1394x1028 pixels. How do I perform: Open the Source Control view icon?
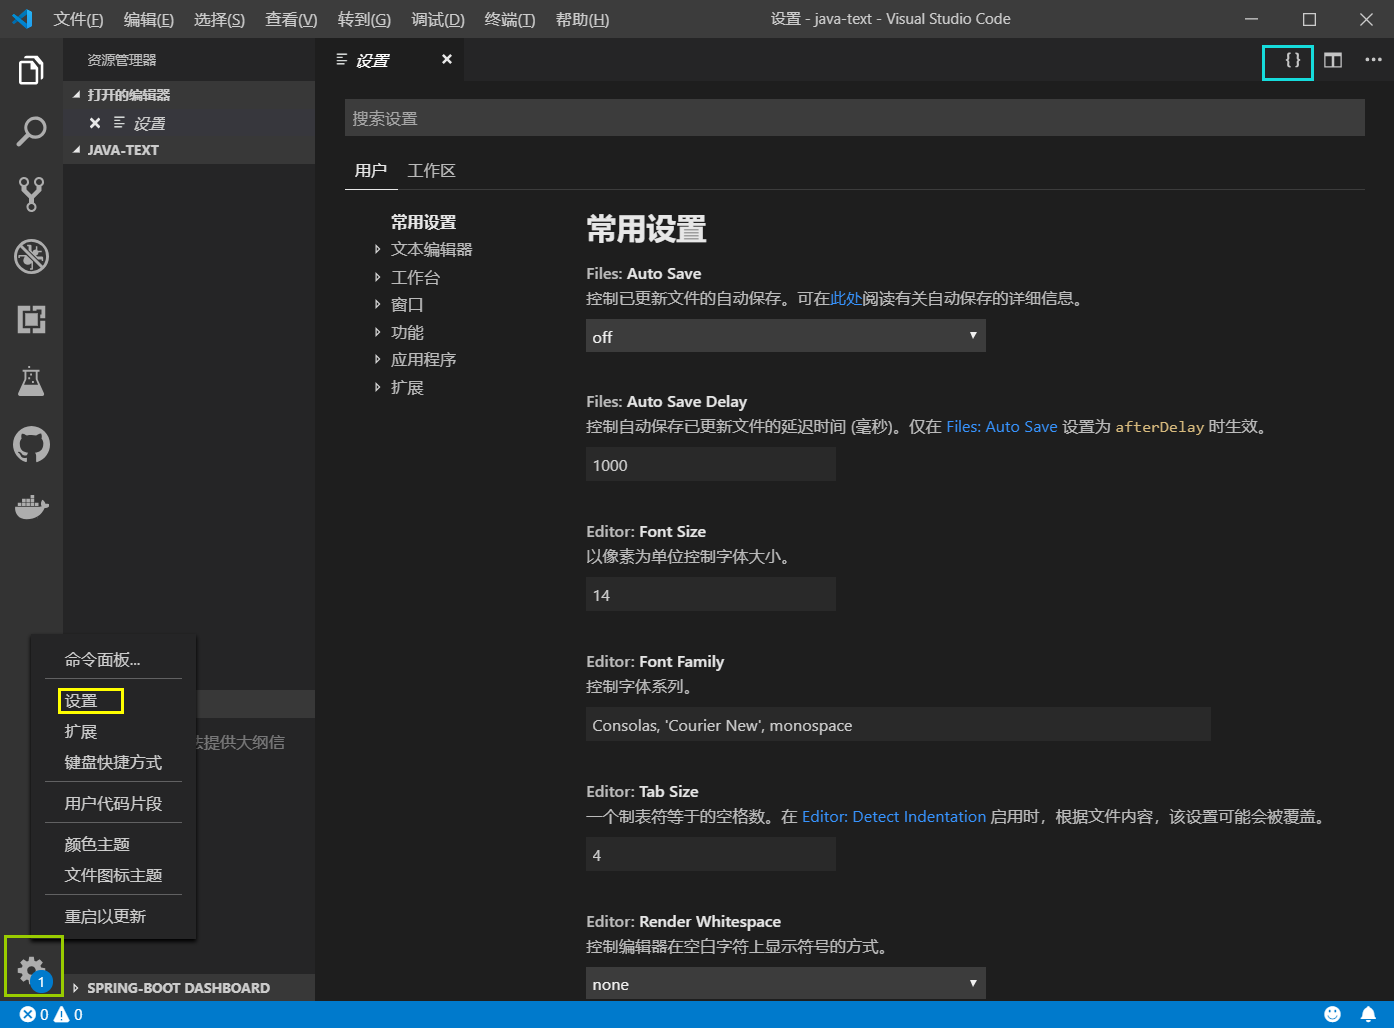tap(31, 194)
